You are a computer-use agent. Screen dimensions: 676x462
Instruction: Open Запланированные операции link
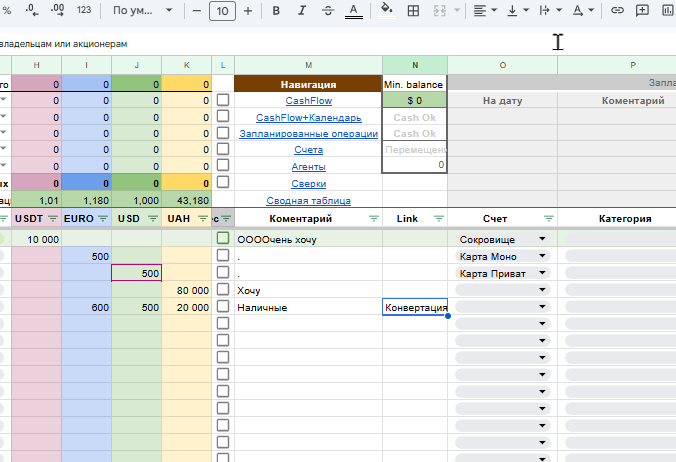point(309,134)
